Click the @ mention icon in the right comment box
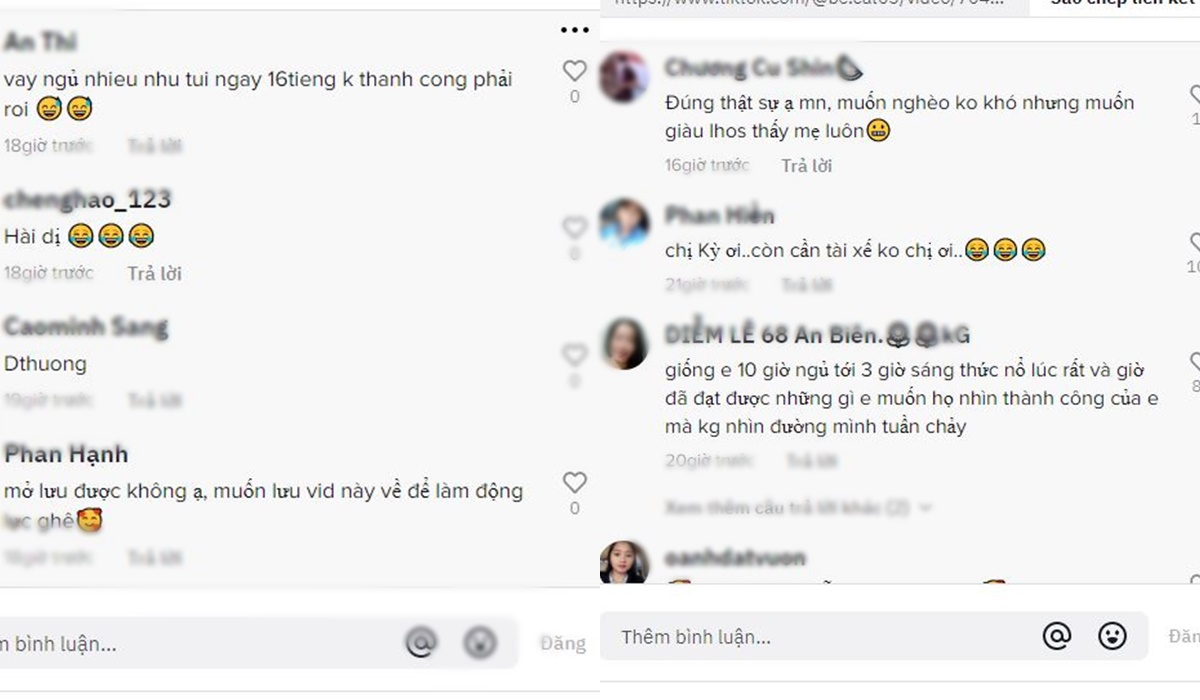Screen dimensions: 1200x700 point(1057,636)
